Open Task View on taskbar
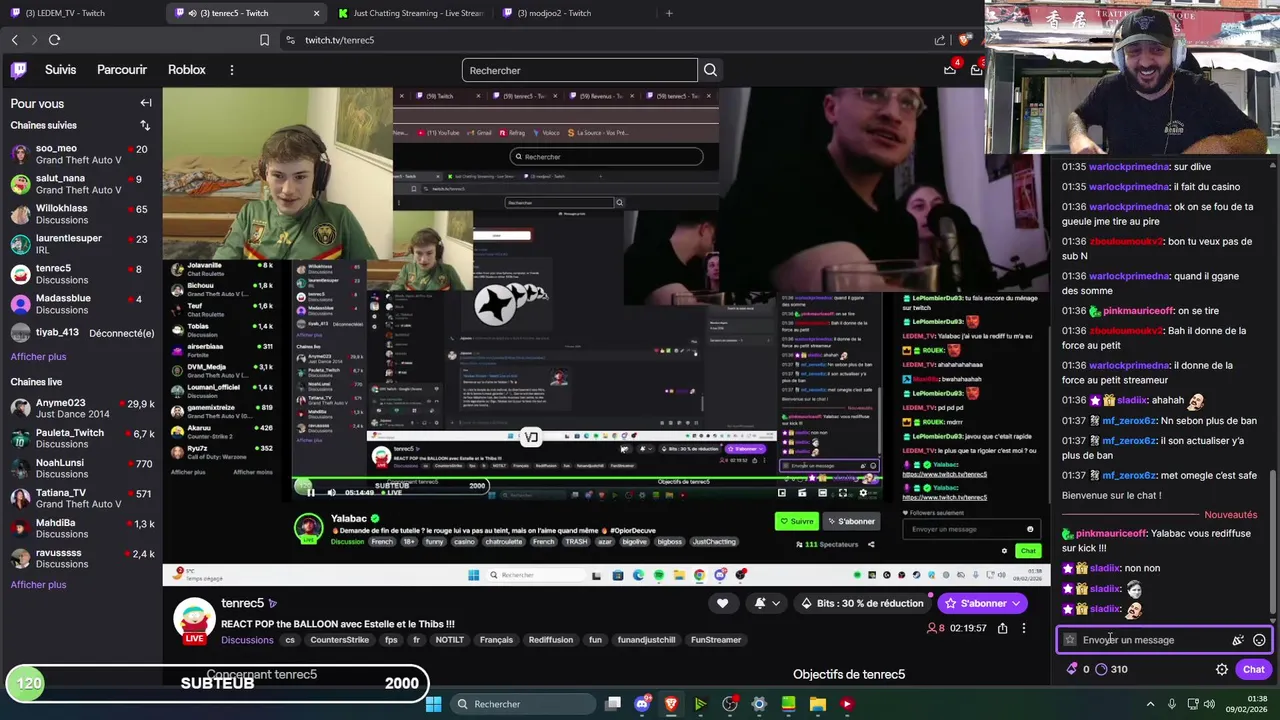Viewport: 1280px width, 720px height. (613, 704)
